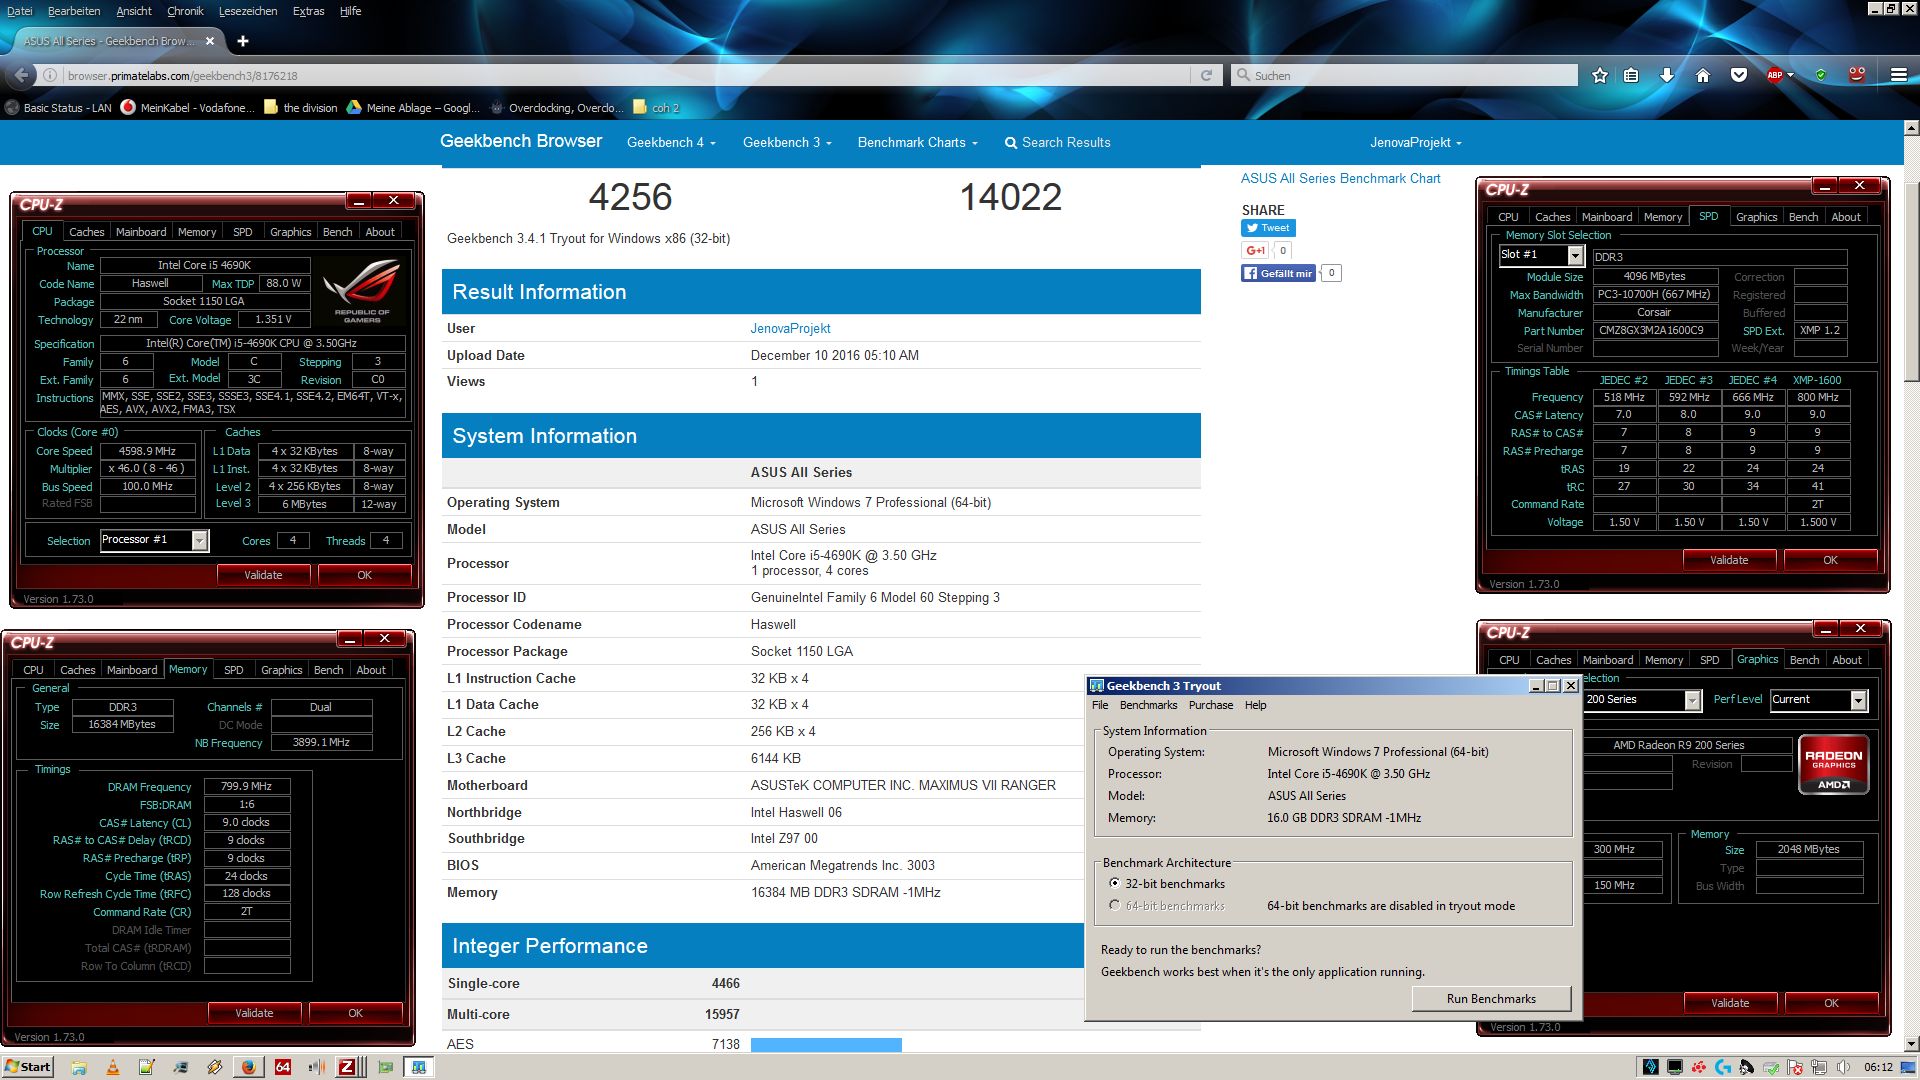Launch VLC cone icon in the taskbar
The image size is (1920, 1080).
coord(113,1067)
